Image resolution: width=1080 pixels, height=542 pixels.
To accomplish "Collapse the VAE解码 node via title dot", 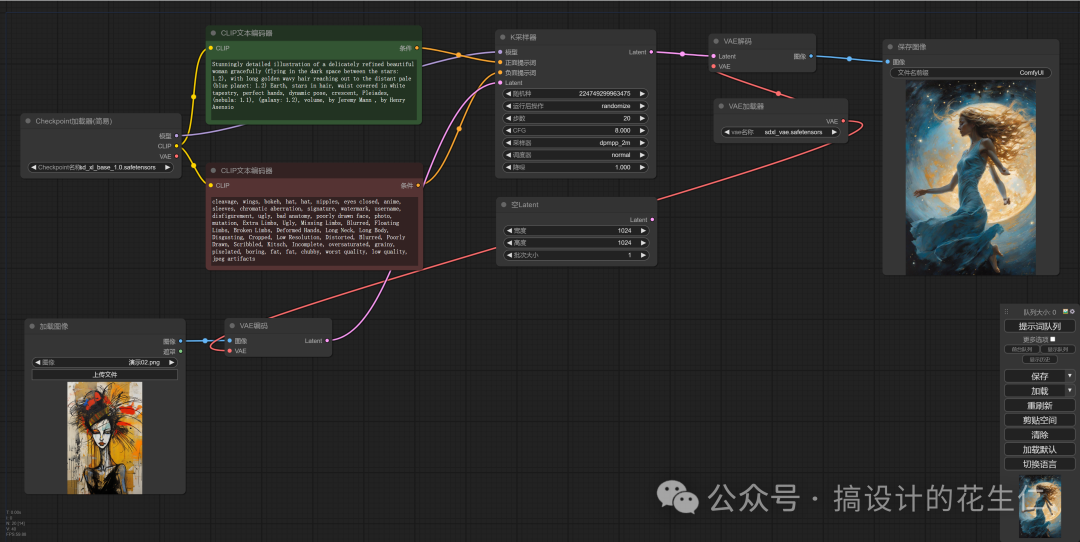I will point(716,41).
